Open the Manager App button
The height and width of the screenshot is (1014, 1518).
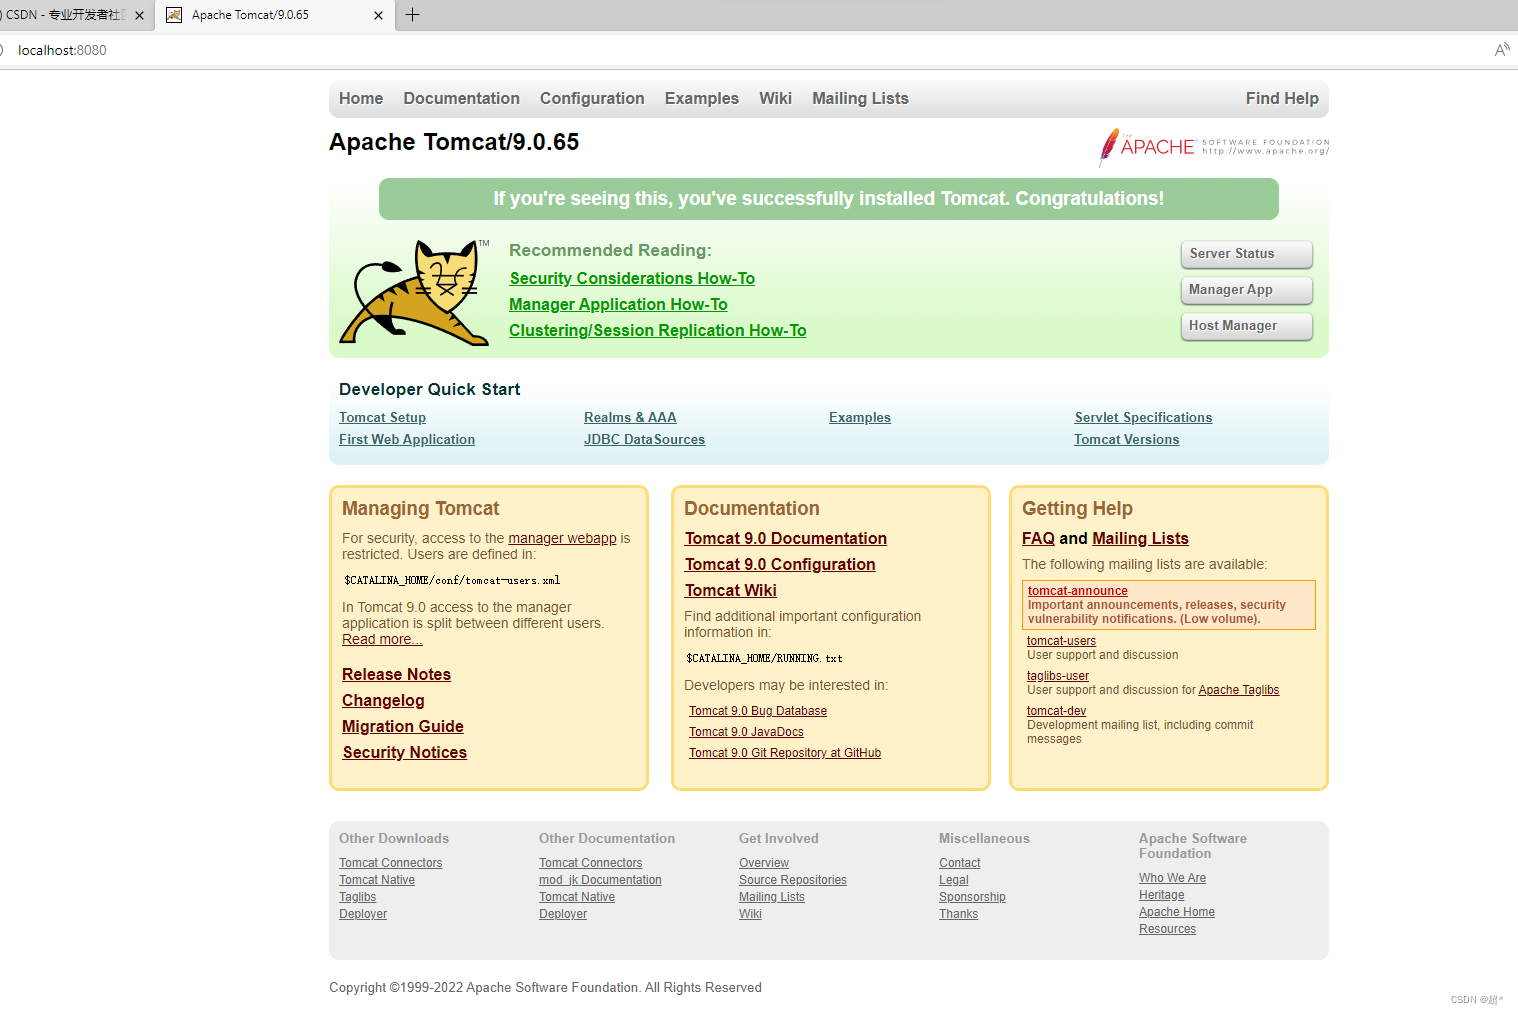(1246, 290)
